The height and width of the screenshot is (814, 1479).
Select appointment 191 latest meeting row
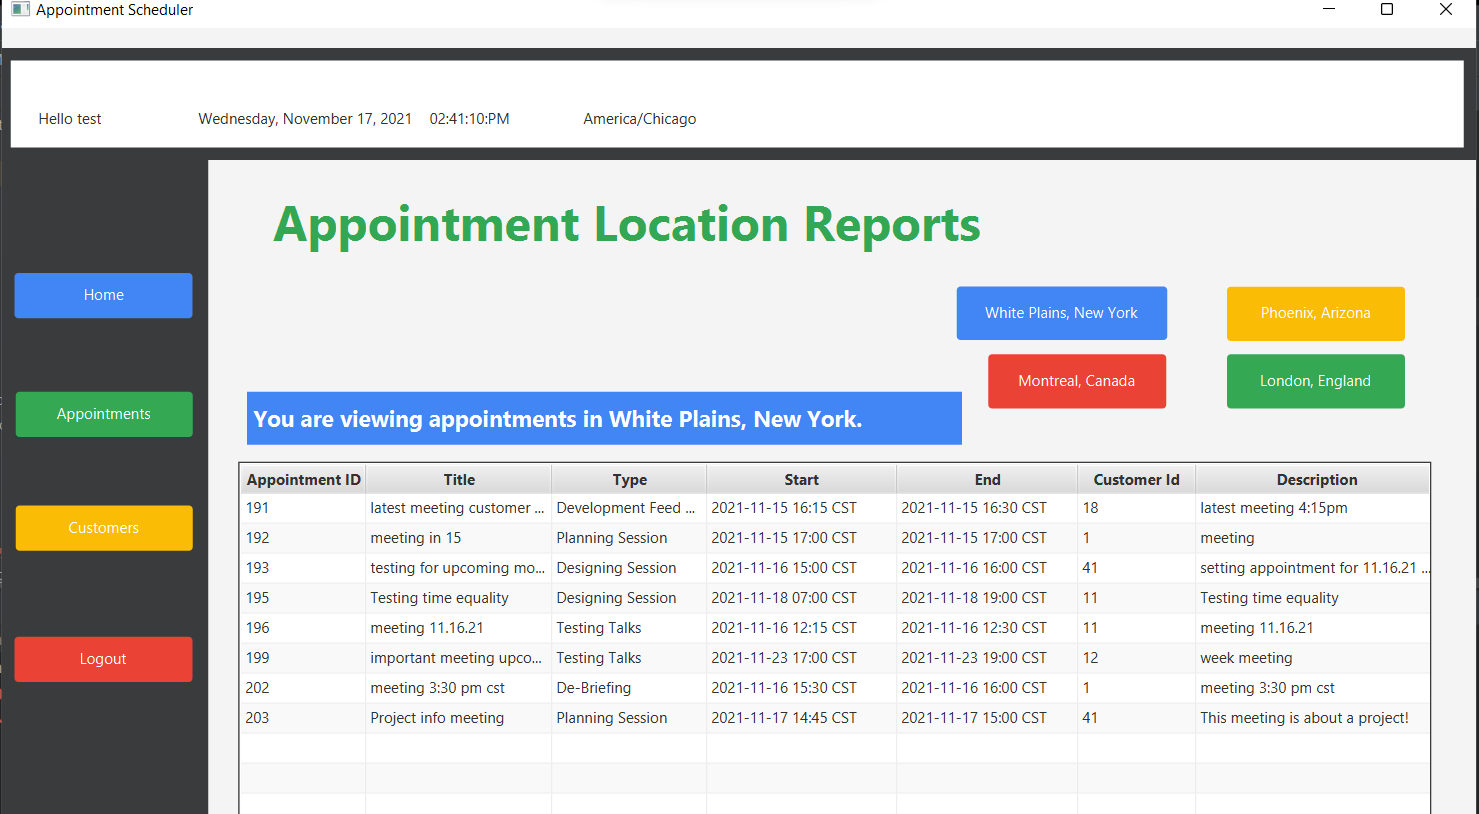[x=600, y=507]
